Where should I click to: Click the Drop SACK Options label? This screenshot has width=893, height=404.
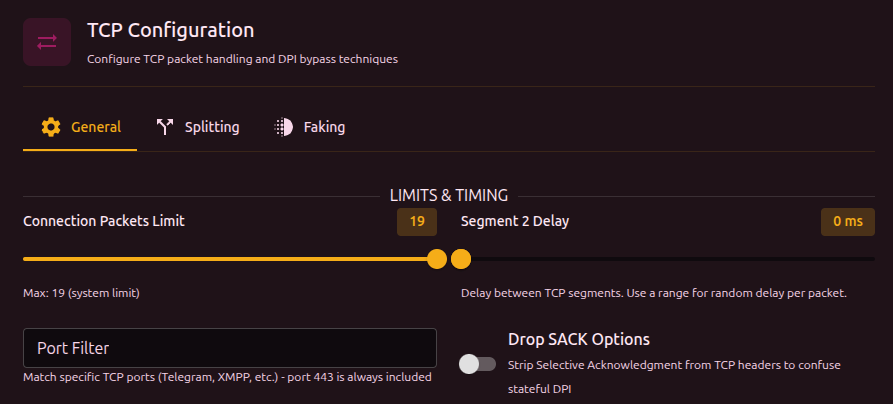coord(579,339)
